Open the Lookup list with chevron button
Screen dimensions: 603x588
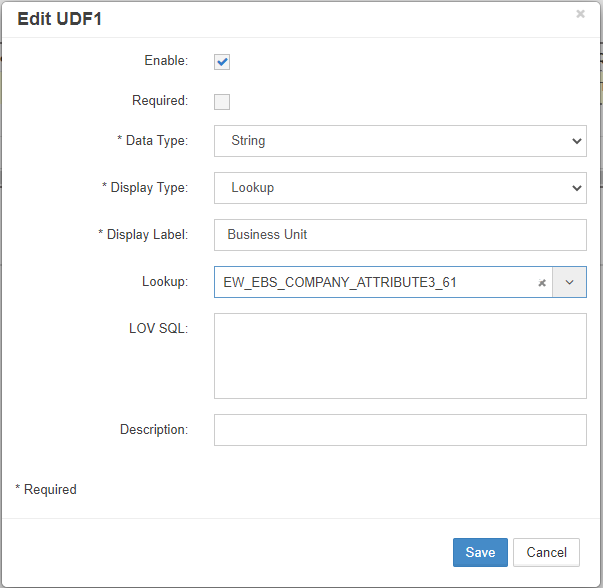coord(569,283)
